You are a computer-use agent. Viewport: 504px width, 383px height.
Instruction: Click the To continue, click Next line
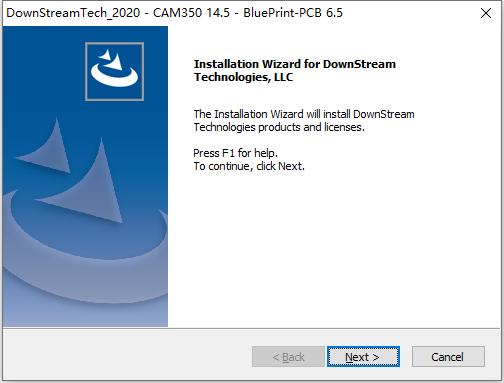tap(249, 166)
